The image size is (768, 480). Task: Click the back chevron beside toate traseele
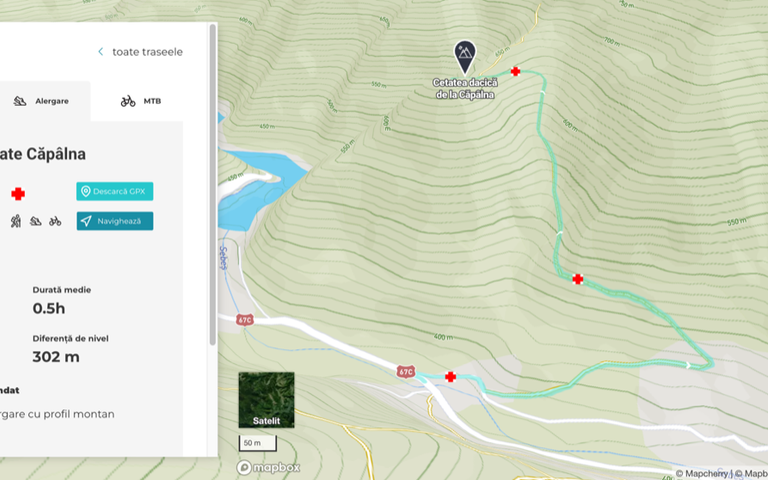(x=100, y=52)
